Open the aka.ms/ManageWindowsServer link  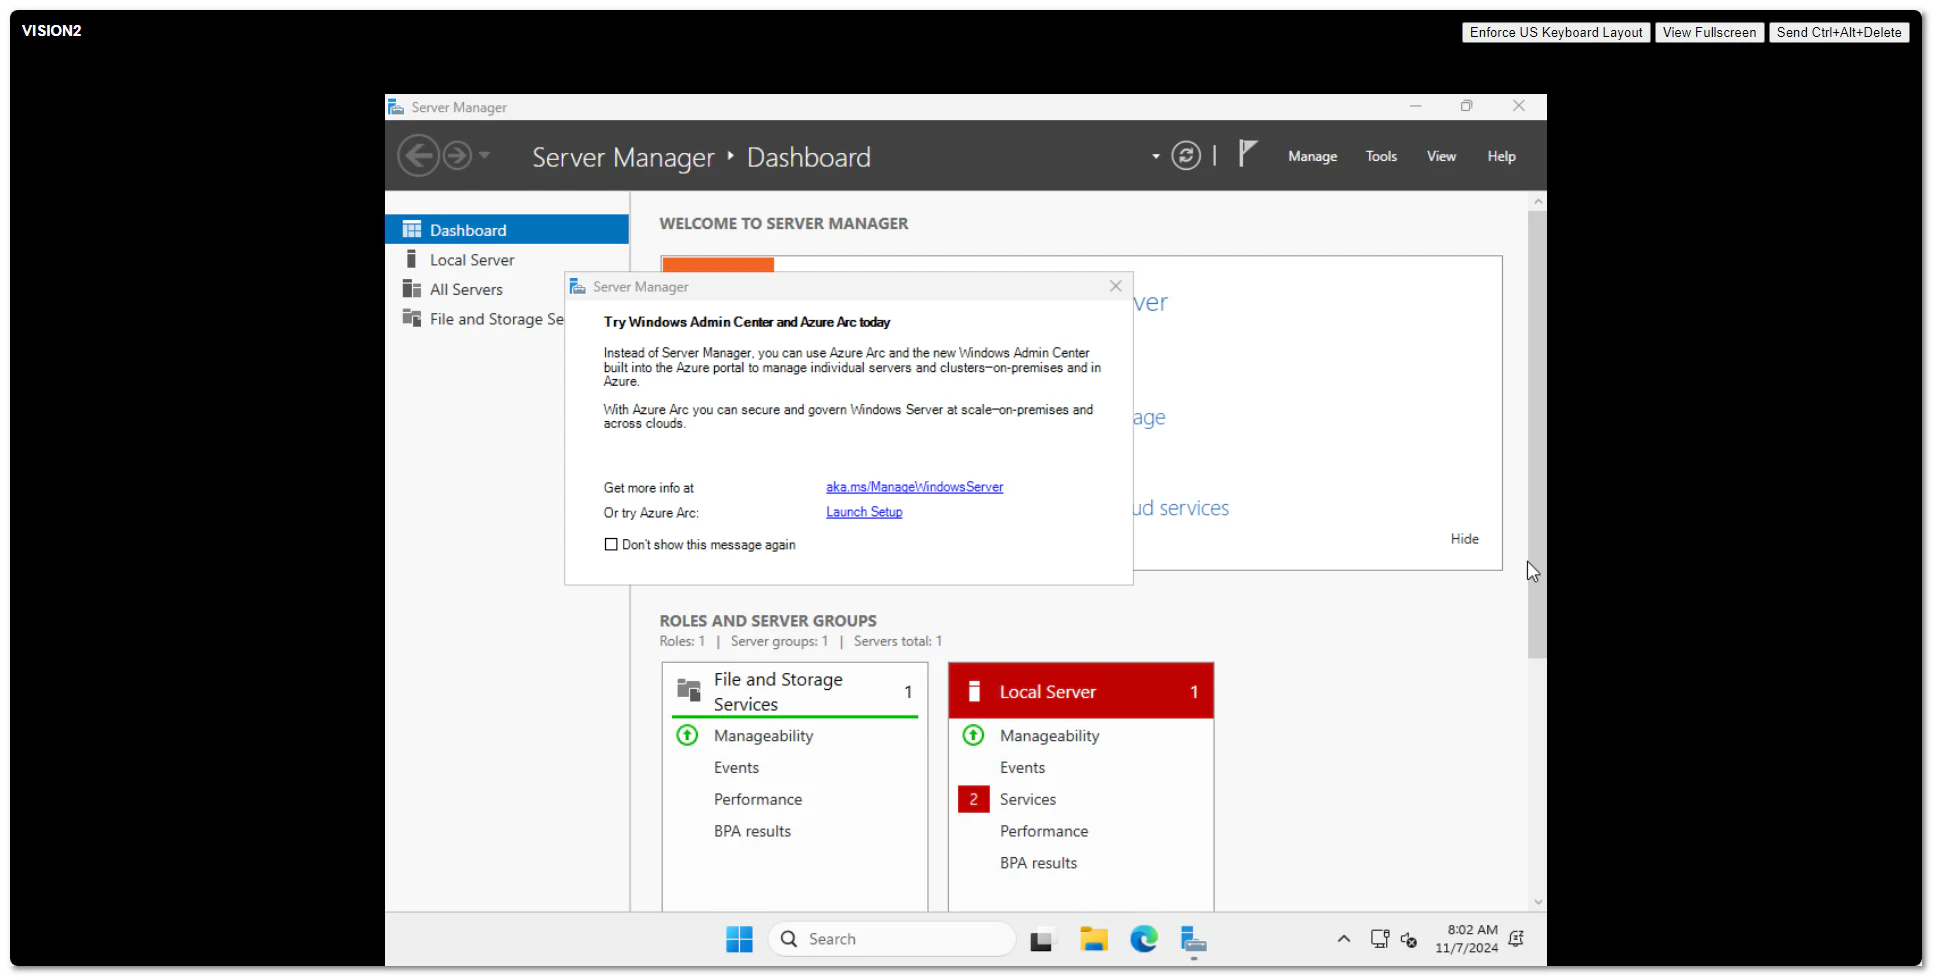click(914, 487)
